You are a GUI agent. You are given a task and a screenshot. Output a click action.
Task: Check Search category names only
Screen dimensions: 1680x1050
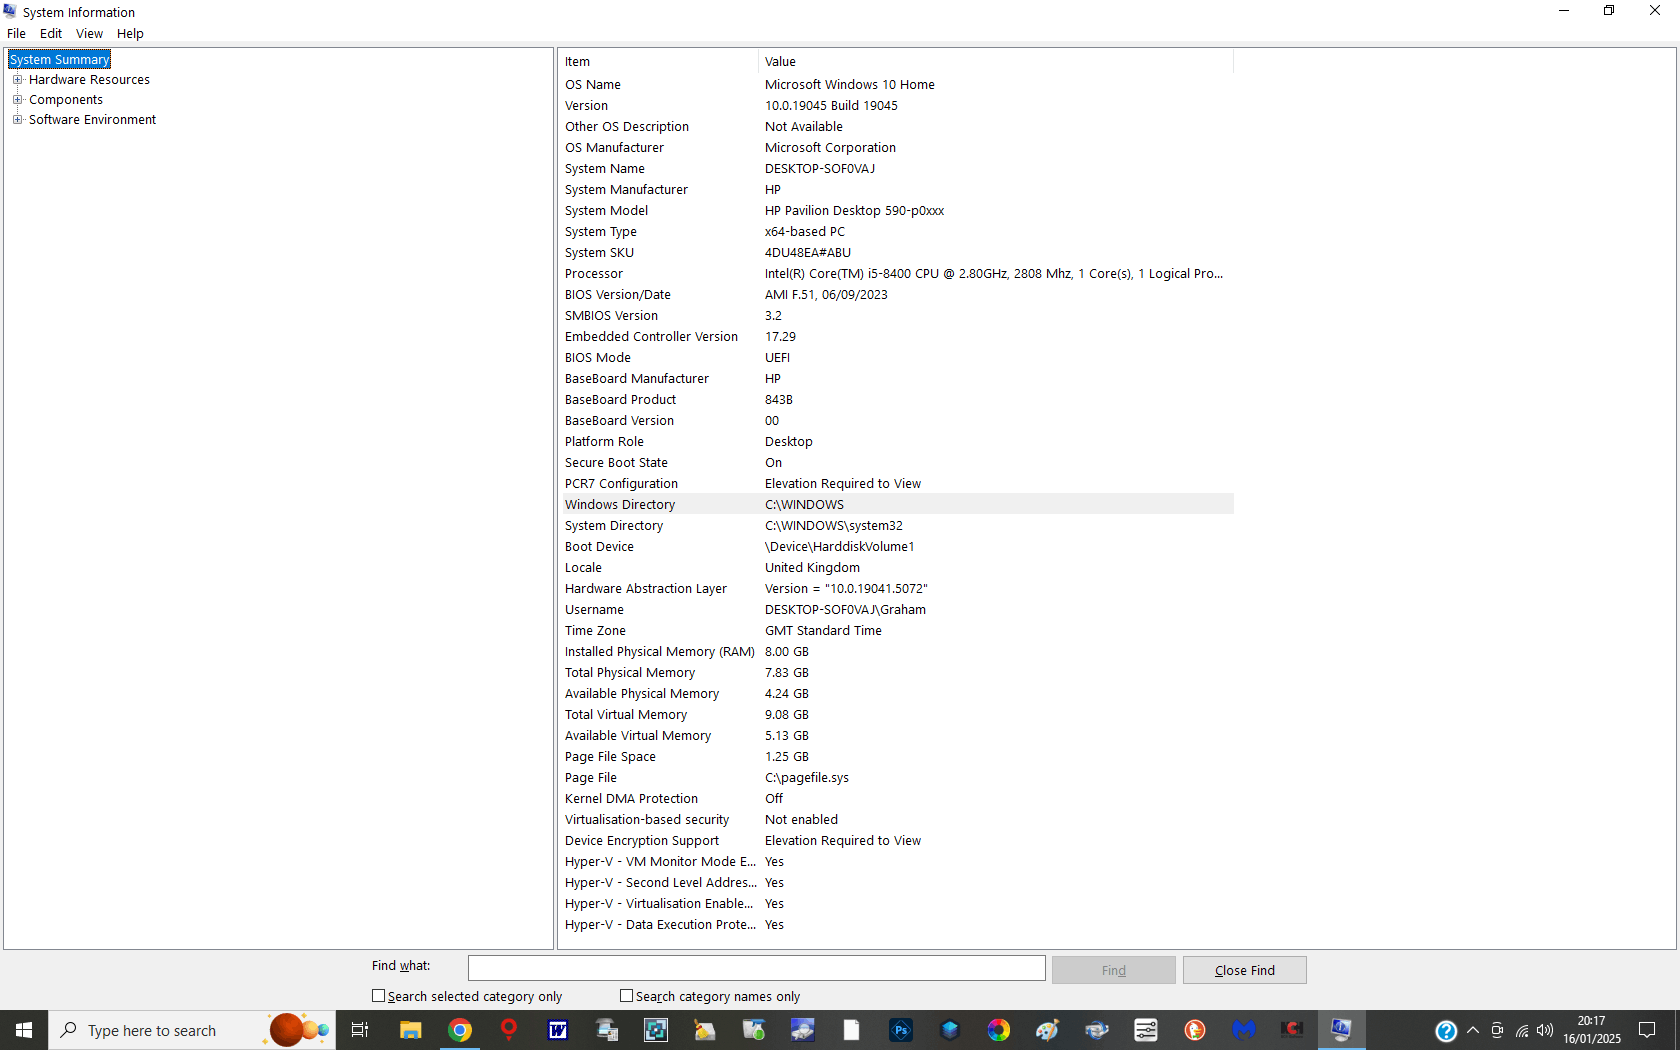(627, 996)
